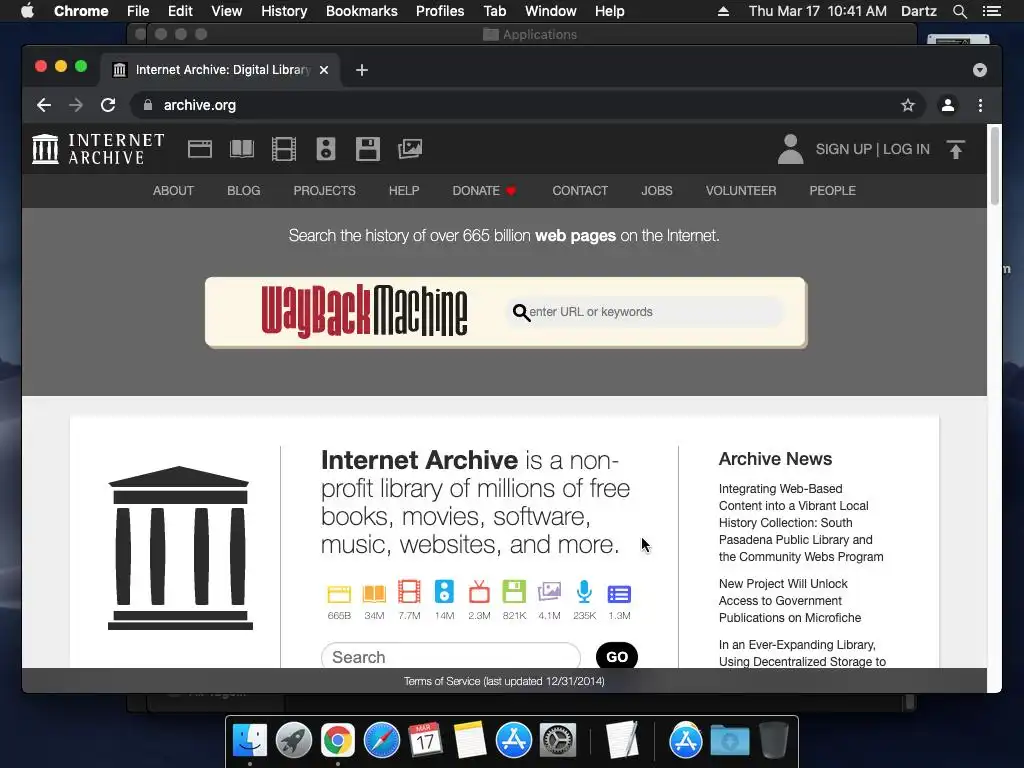Open a new tab with the plus button
The height and width of the screenshot is (768, 1024).
pos(362,70)
